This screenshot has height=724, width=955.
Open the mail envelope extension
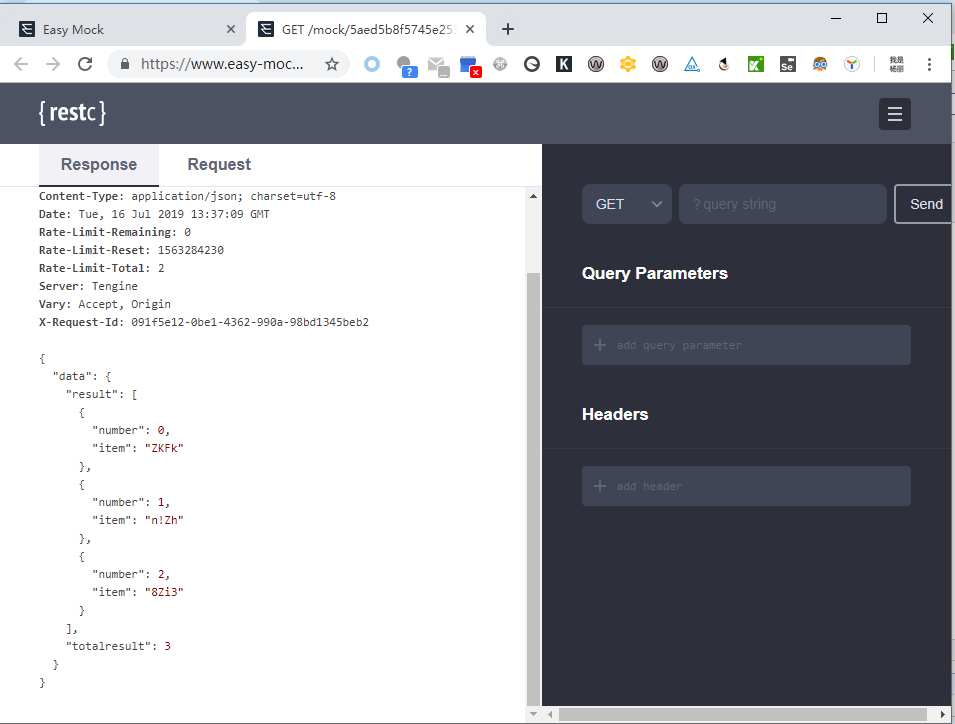438,66
